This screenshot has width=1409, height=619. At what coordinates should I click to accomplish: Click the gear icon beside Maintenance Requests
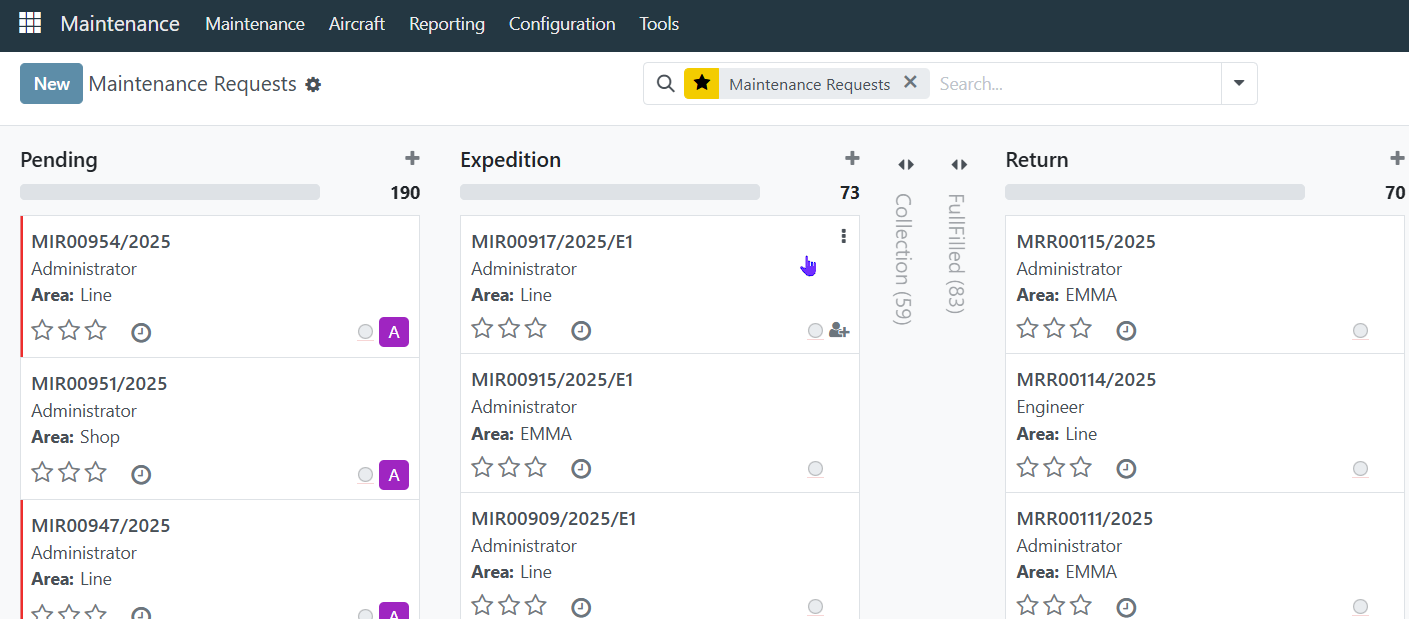[x=313, y=85]
